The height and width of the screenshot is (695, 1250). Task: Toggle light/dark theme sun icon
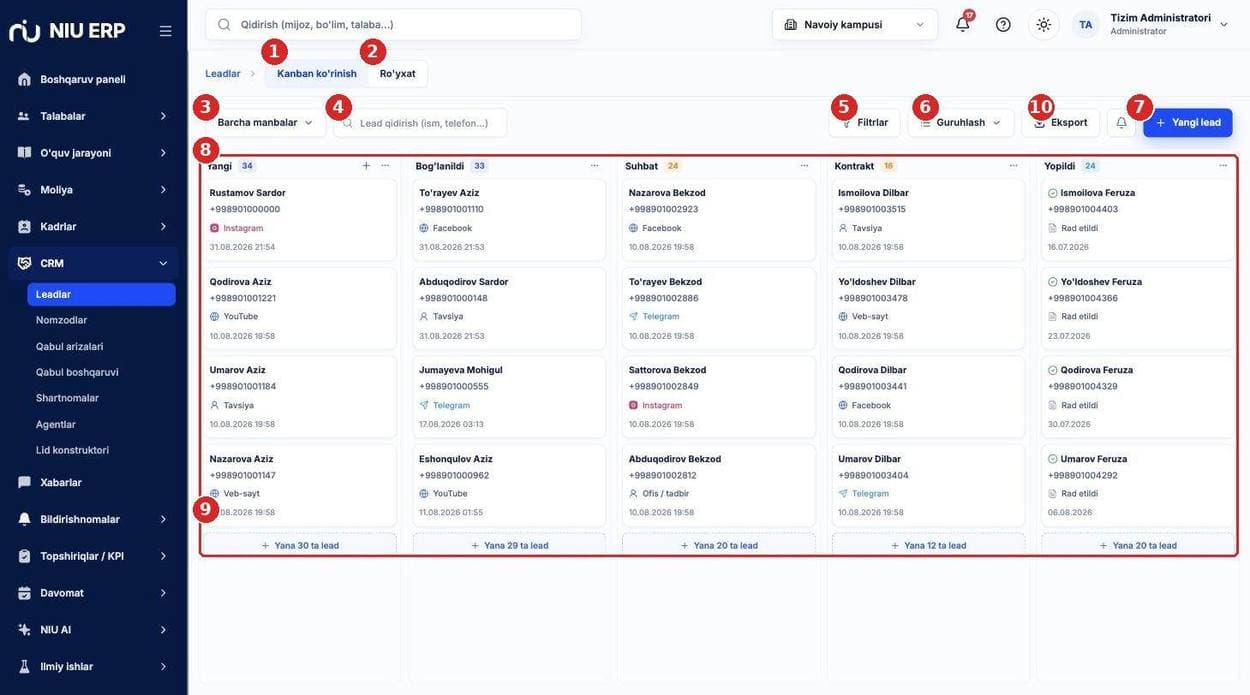[1044, 24]
